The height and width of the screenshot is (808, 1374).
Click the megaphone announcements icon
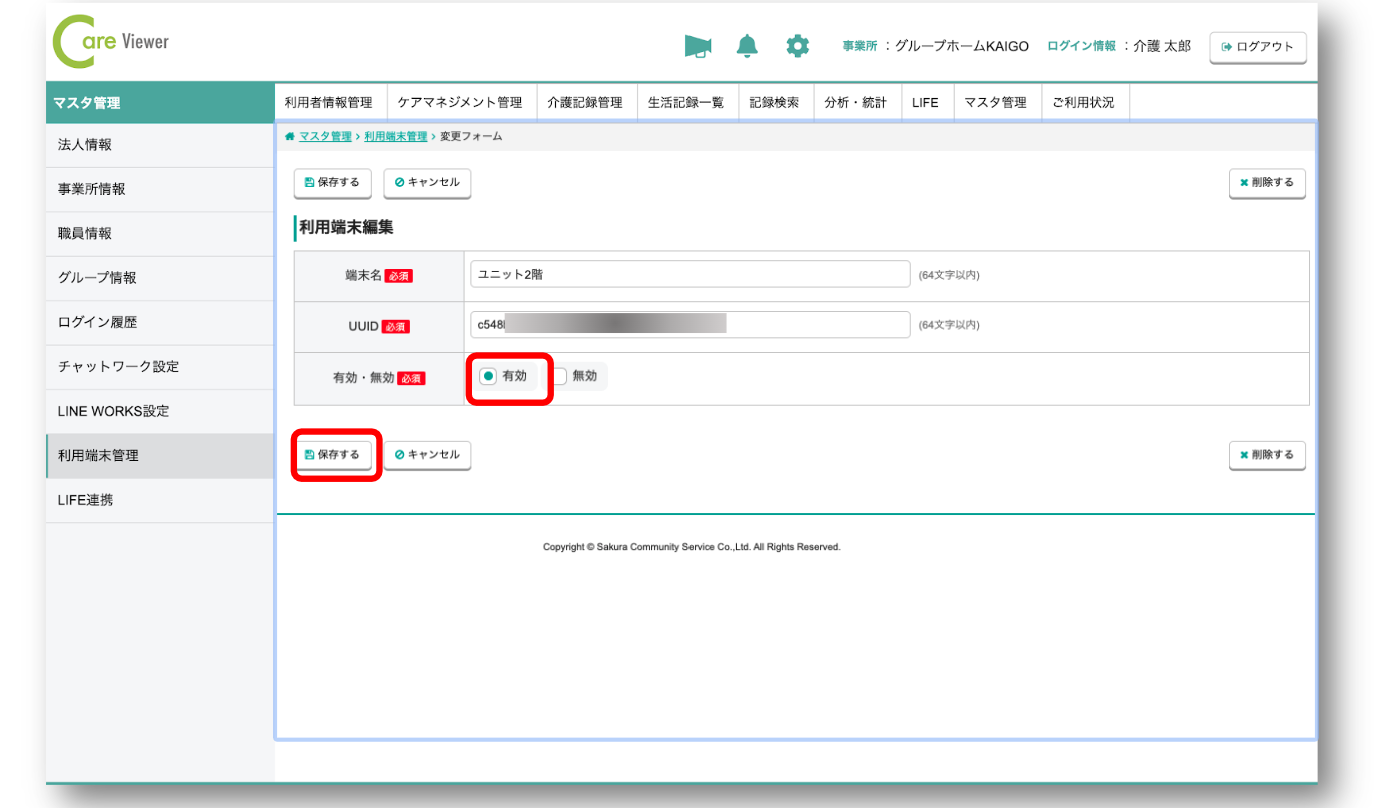coord(697,46)
